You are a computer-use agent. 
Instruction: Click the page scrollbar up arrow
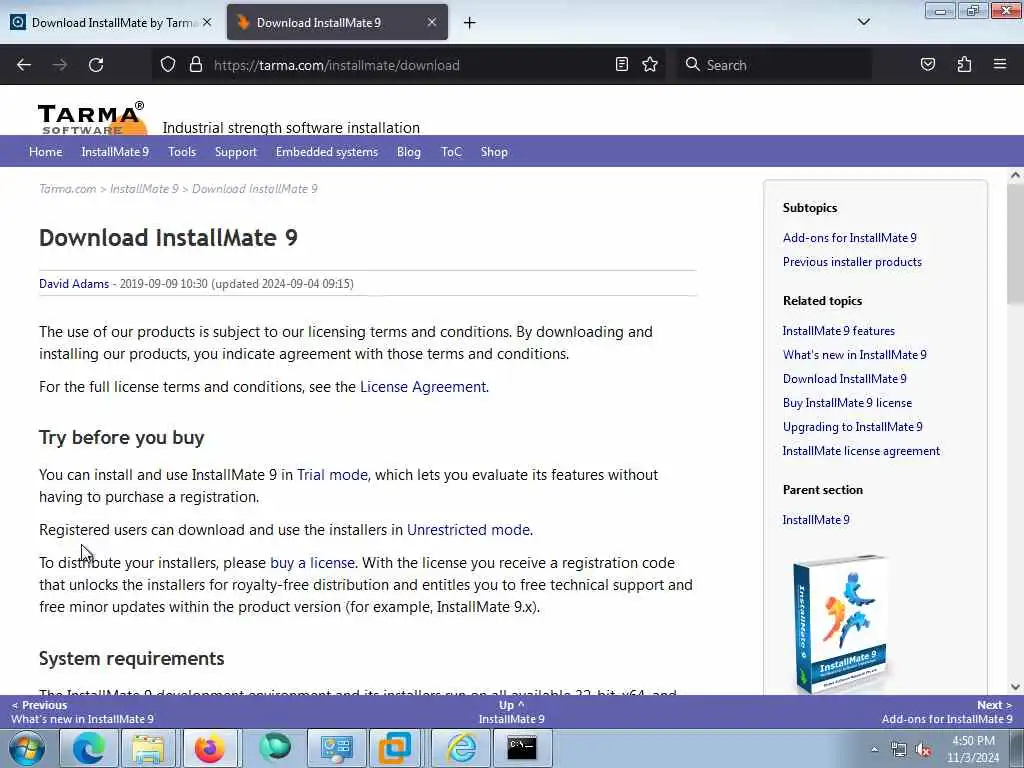[1015, 175]
